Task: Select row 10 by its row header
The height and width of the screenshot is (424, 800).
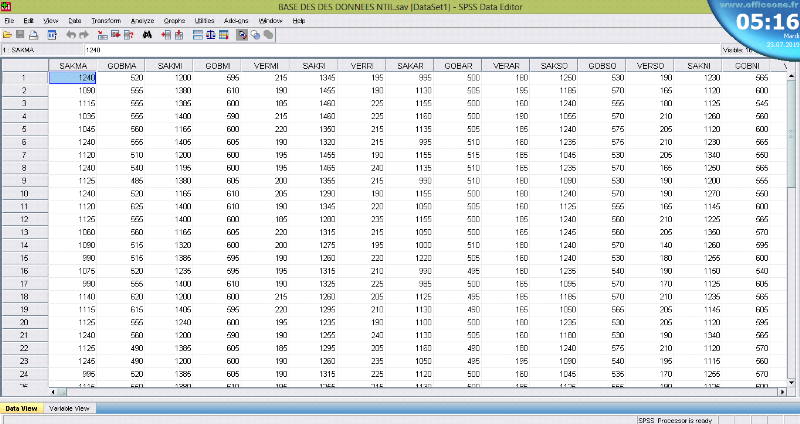Action: tap(23, 193)
